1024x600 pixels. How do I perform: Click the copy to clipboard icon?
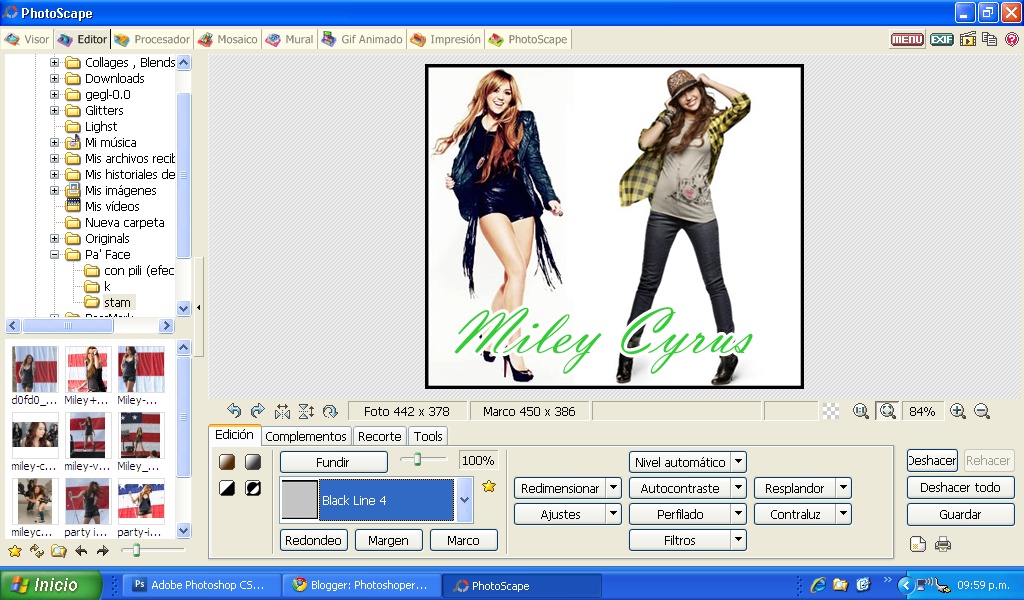click(x=988, y=40)
